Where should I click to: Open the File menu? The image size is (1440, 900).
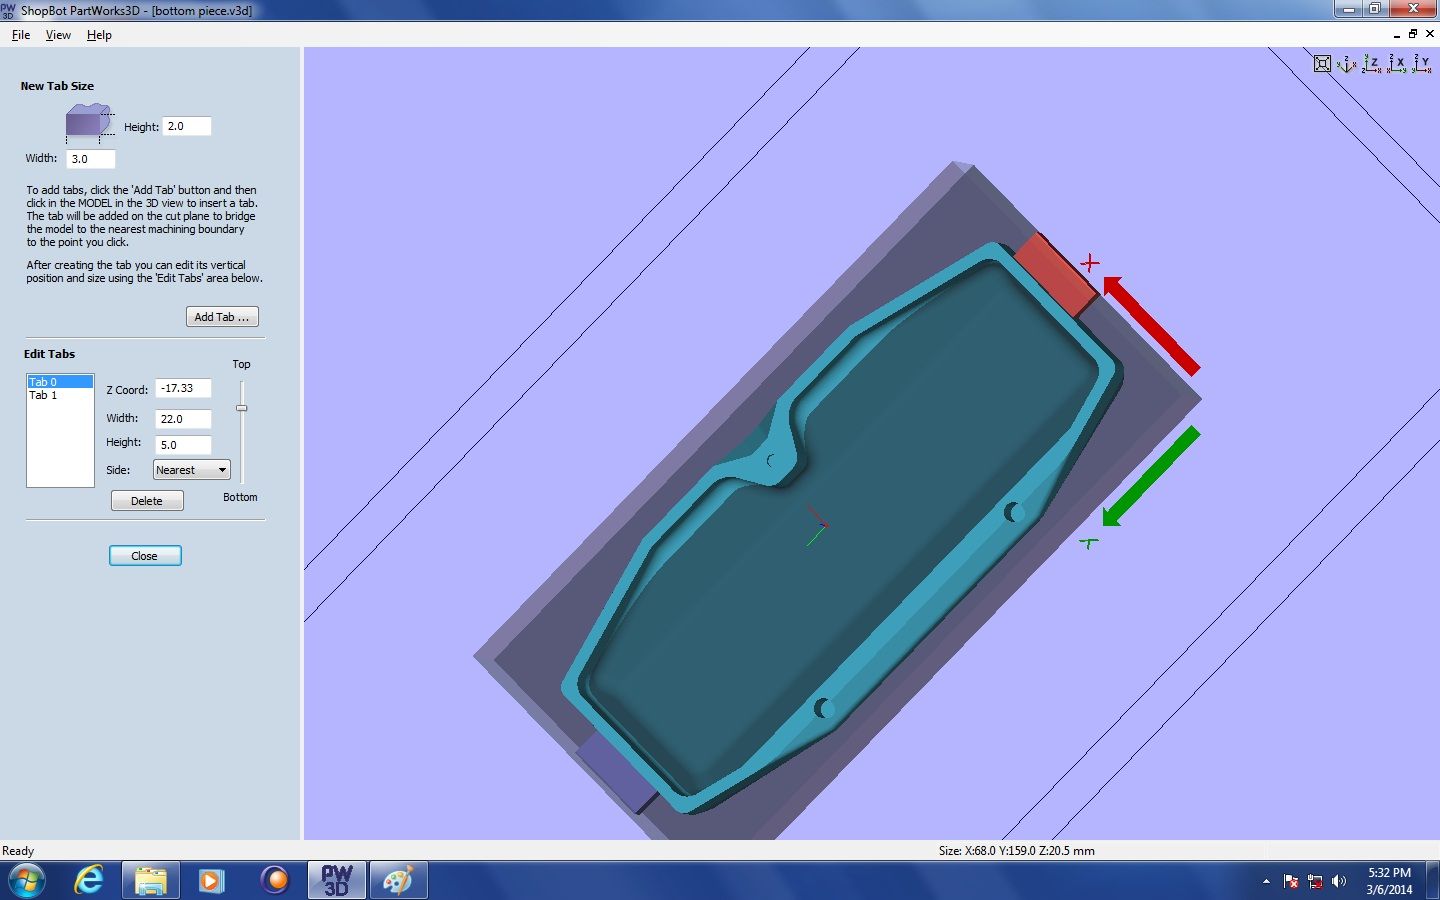pos(20,34)
